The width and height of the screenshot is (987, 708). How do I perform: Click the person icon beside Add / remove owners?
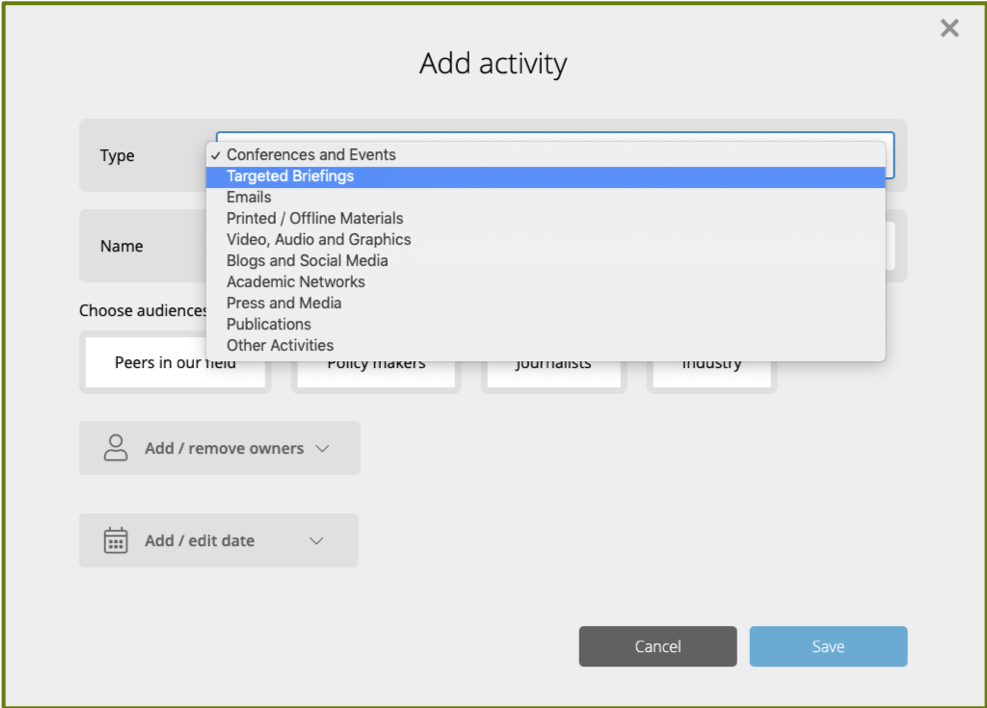[x=116, y=448]
